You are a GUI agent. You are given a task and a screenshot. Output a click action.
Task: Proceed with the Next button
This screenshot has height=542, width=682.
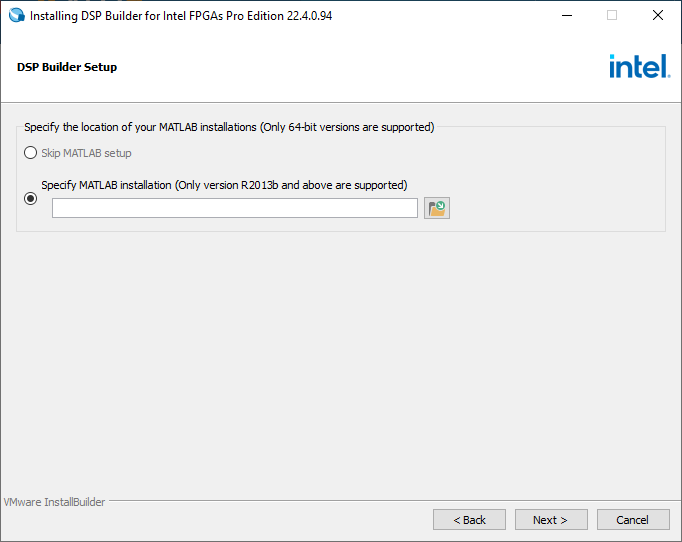click(551, 520)
